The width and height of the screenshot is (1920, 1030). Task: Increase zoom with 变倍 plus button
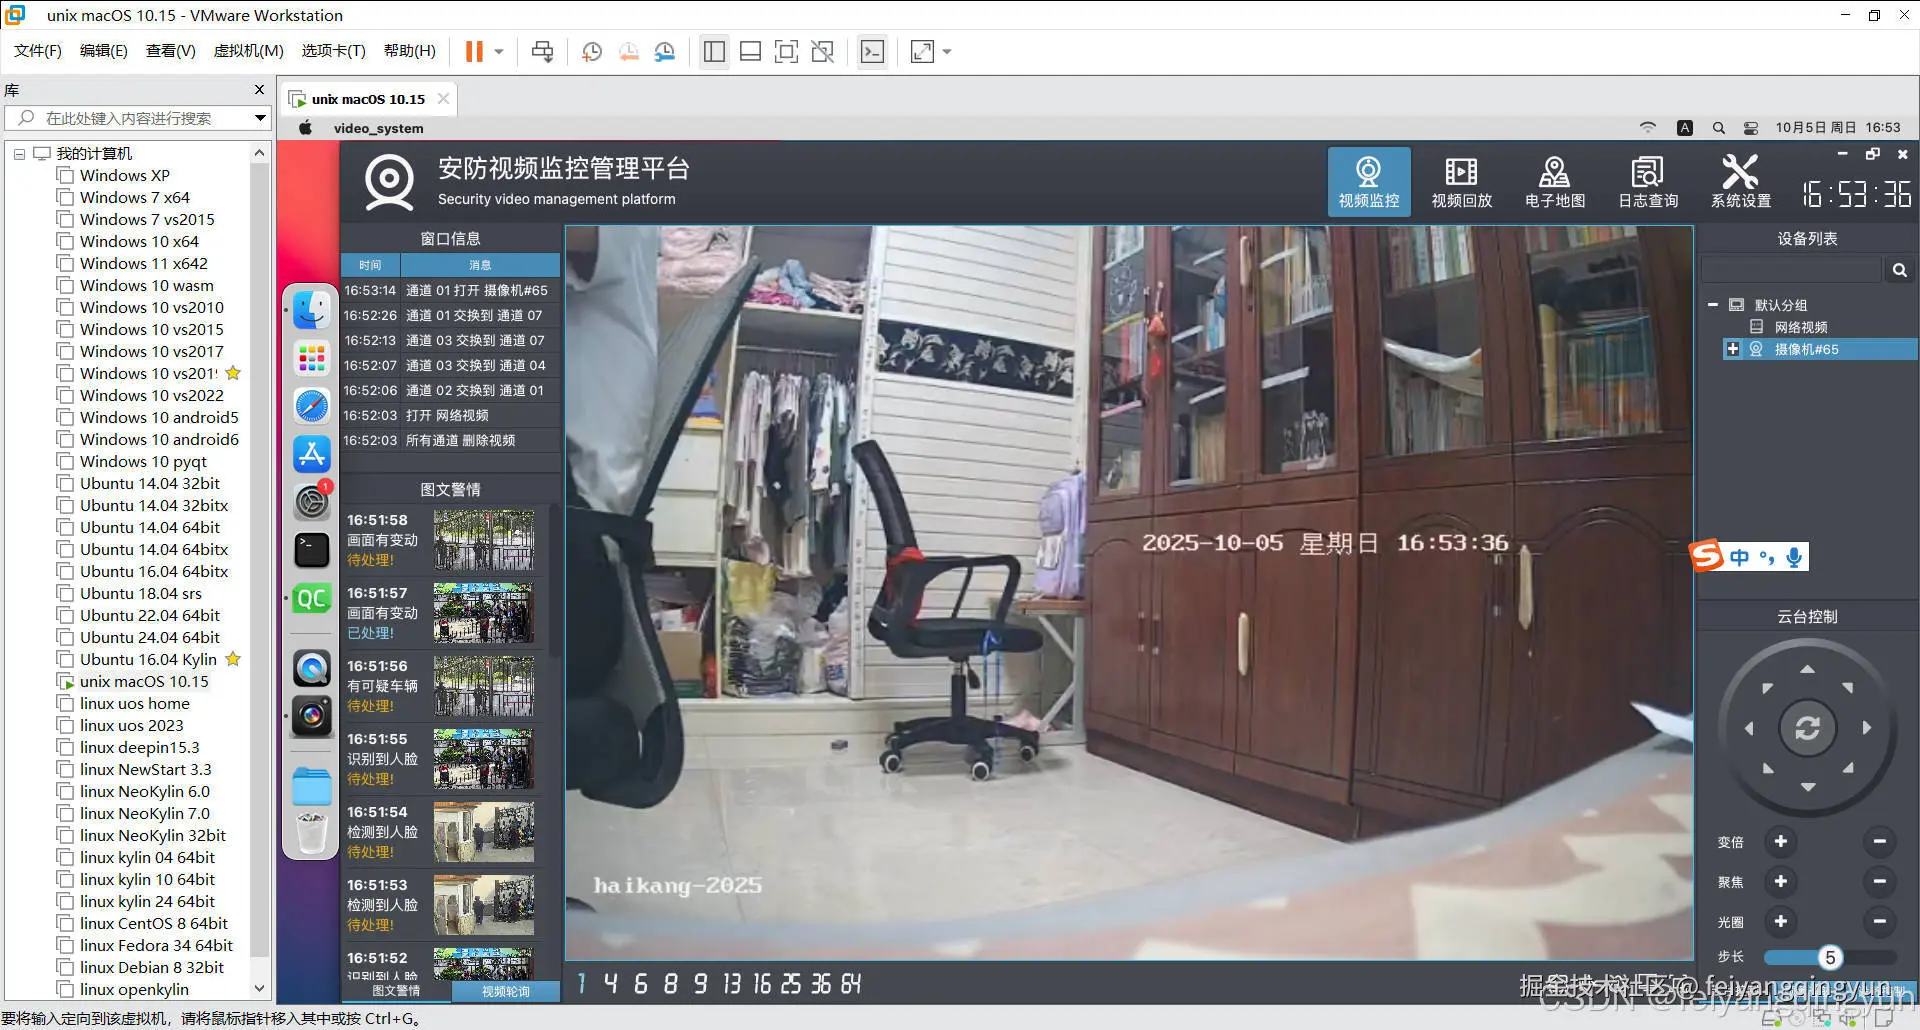(x=1780, y=842)
